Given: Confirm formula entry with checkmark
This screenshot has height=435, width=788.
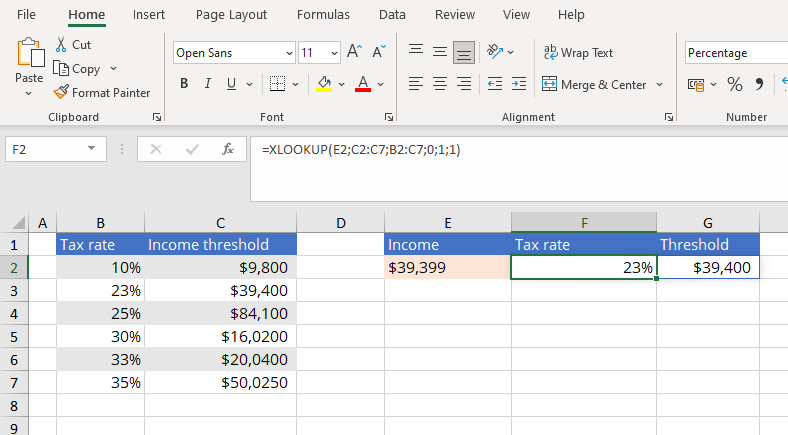Looking at the screenshot, I should pyautogui.click(x=192, y=149).
